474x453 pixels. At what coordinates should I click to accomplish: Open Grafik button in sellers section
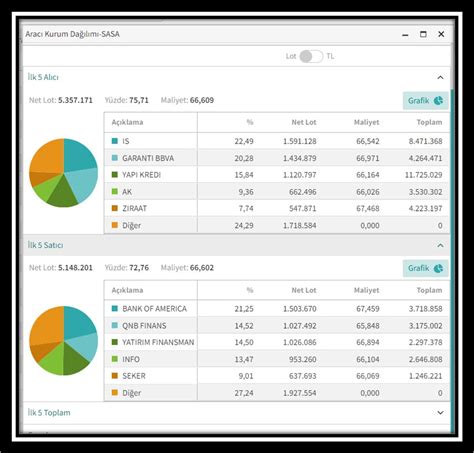coord(425,268)
